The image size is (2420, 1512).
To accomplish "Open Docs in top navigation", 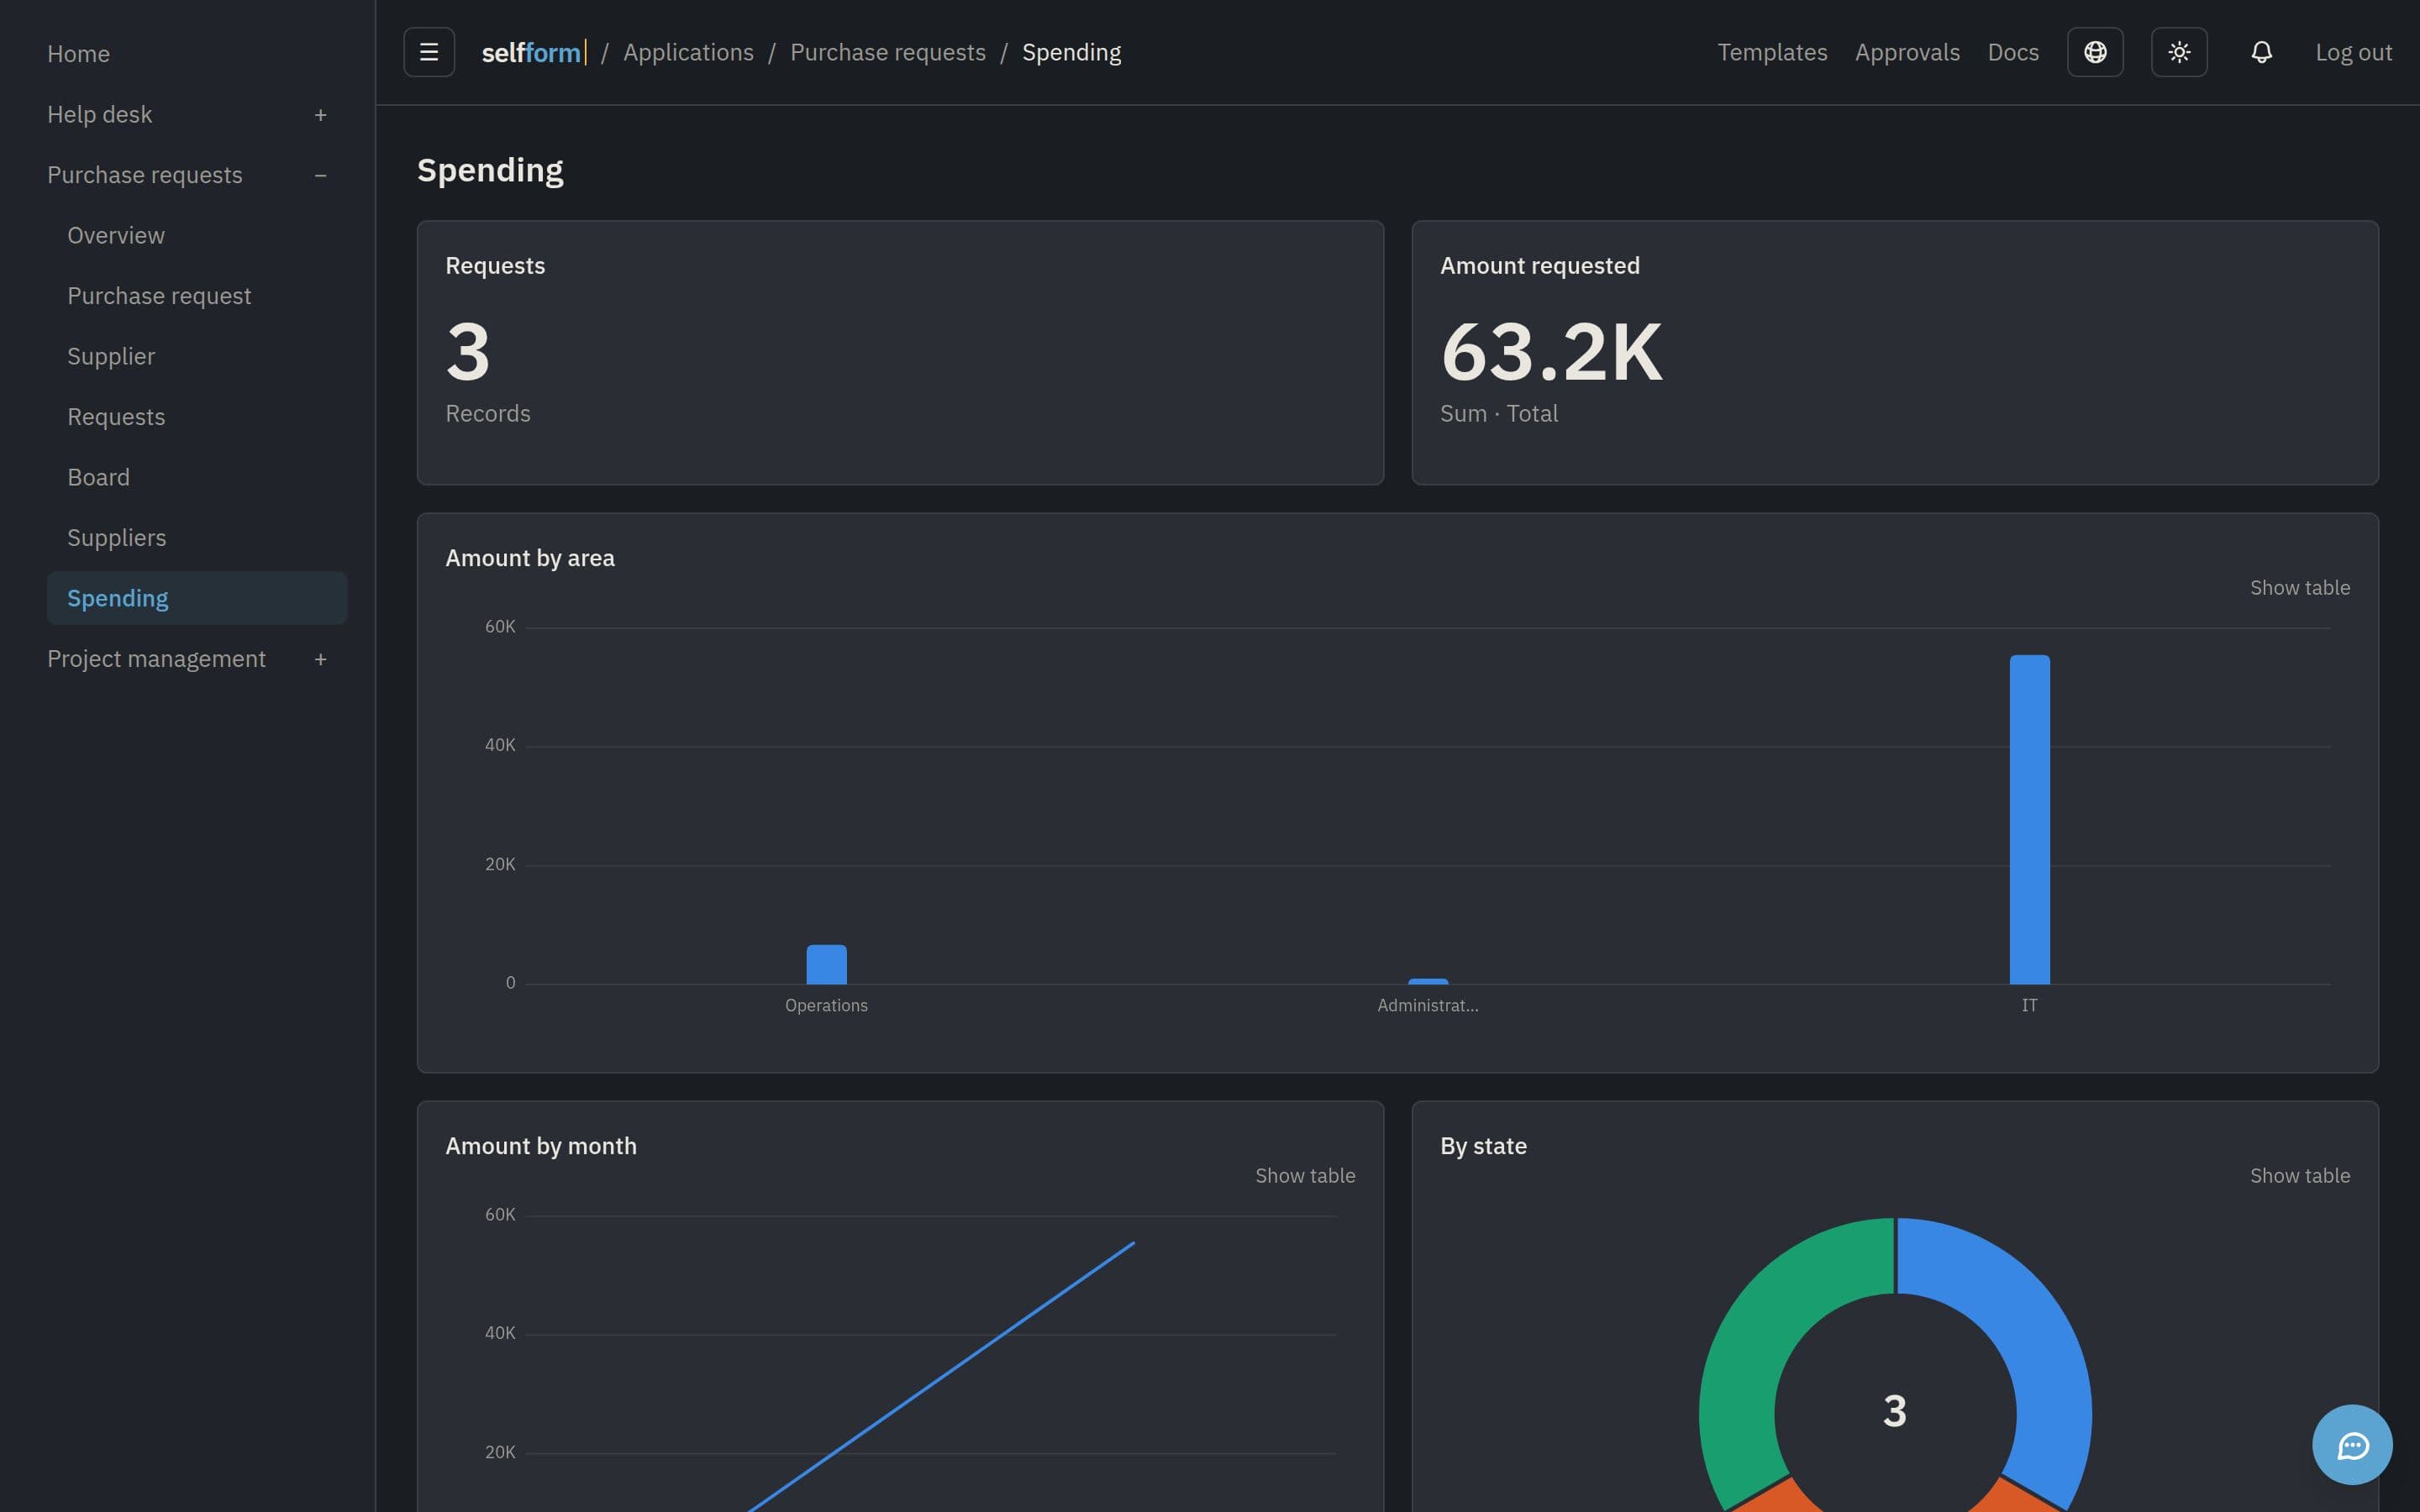I will (2013, 52).
